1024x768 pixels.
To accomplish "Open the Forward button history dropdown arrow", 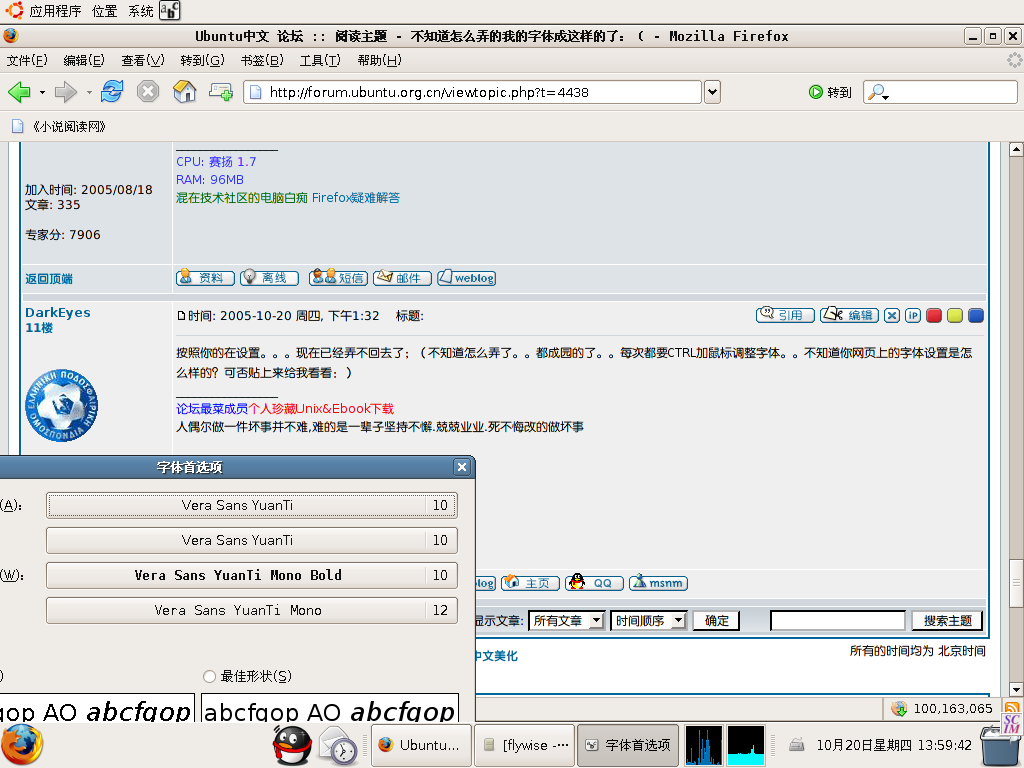I will pyautogui.click(x=89, y=93).
